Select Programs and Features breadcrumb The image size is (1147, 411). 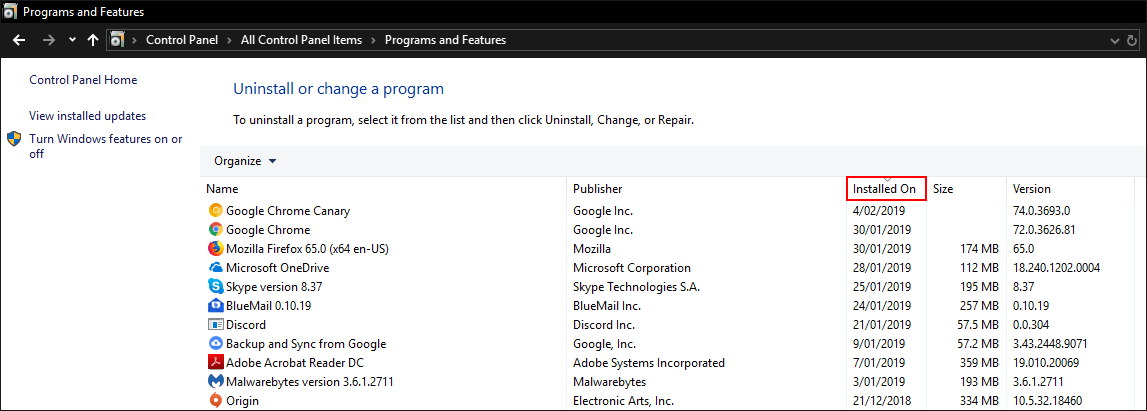(445, 40)
